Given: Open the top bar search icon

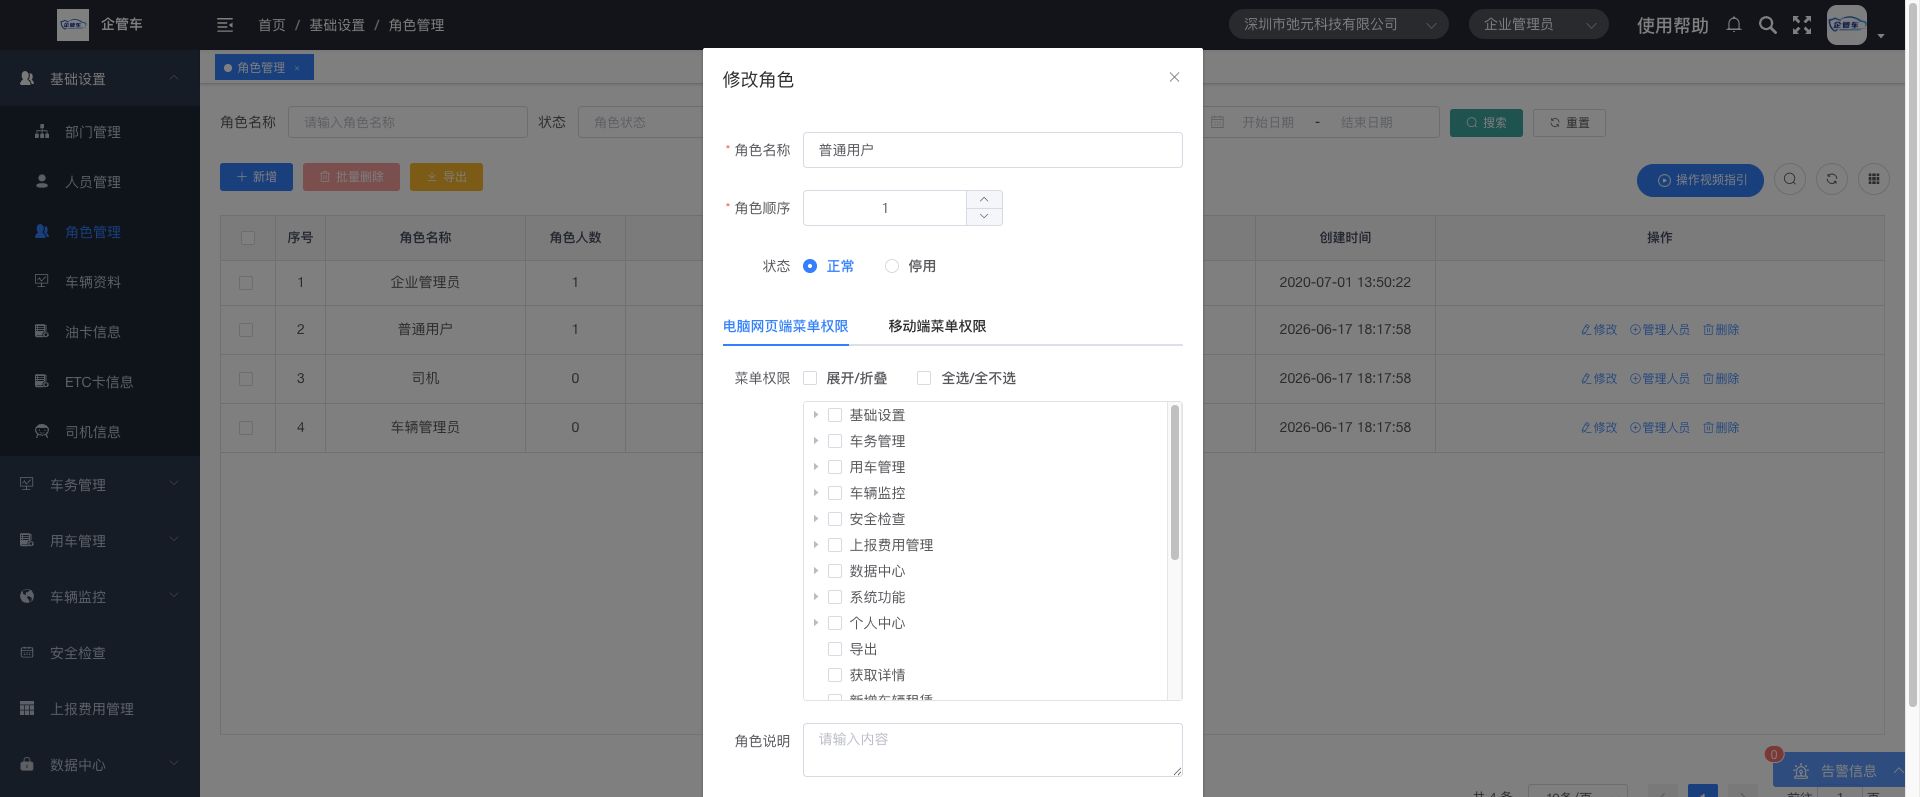Looking at the screenshot, I should (x=1768, y=25).
